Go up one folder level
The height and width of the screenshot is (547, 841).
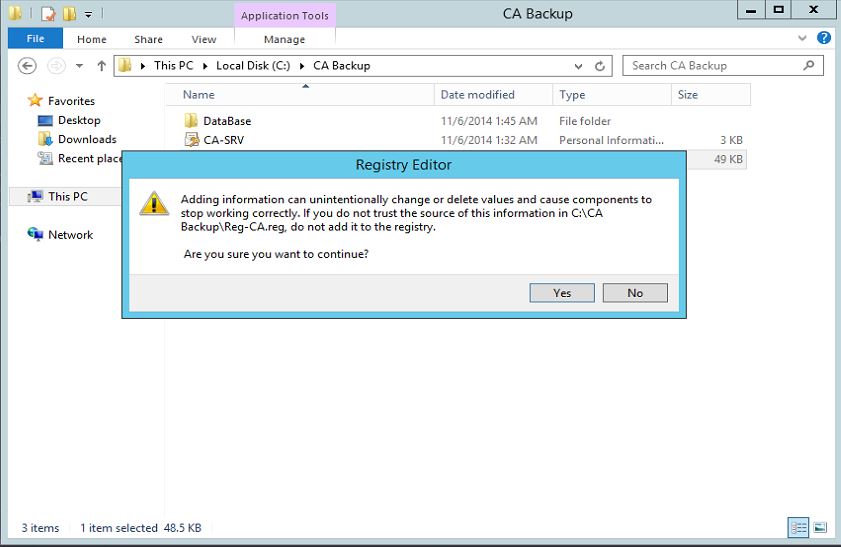(x=101, y=66)
